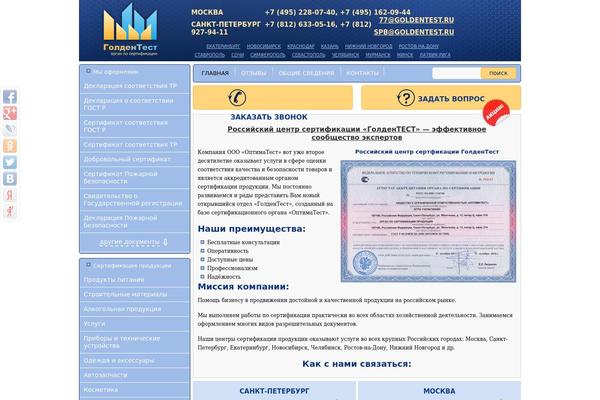Open the Симферополь city link

[x=268, y=55]
